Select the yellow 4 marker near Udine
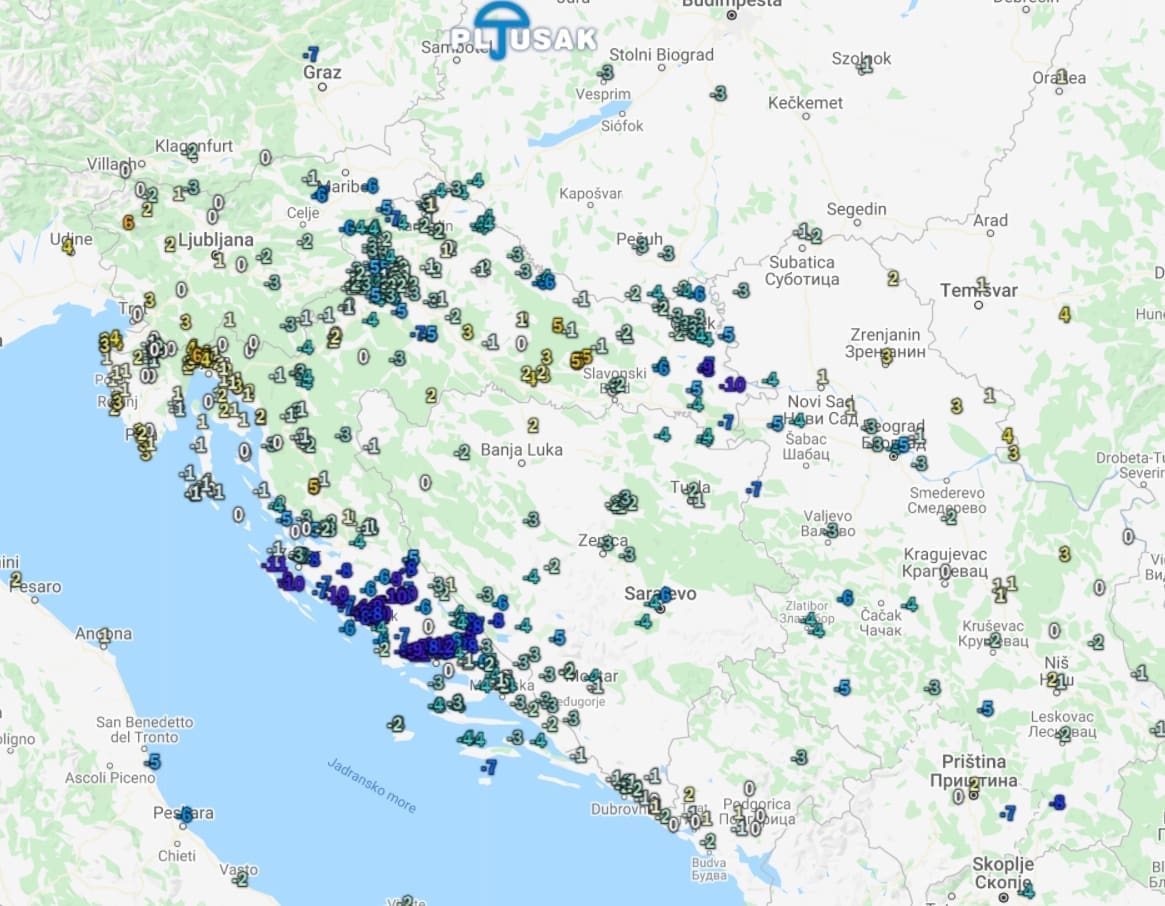1165x906 pixels. click(x=68, y=245)
